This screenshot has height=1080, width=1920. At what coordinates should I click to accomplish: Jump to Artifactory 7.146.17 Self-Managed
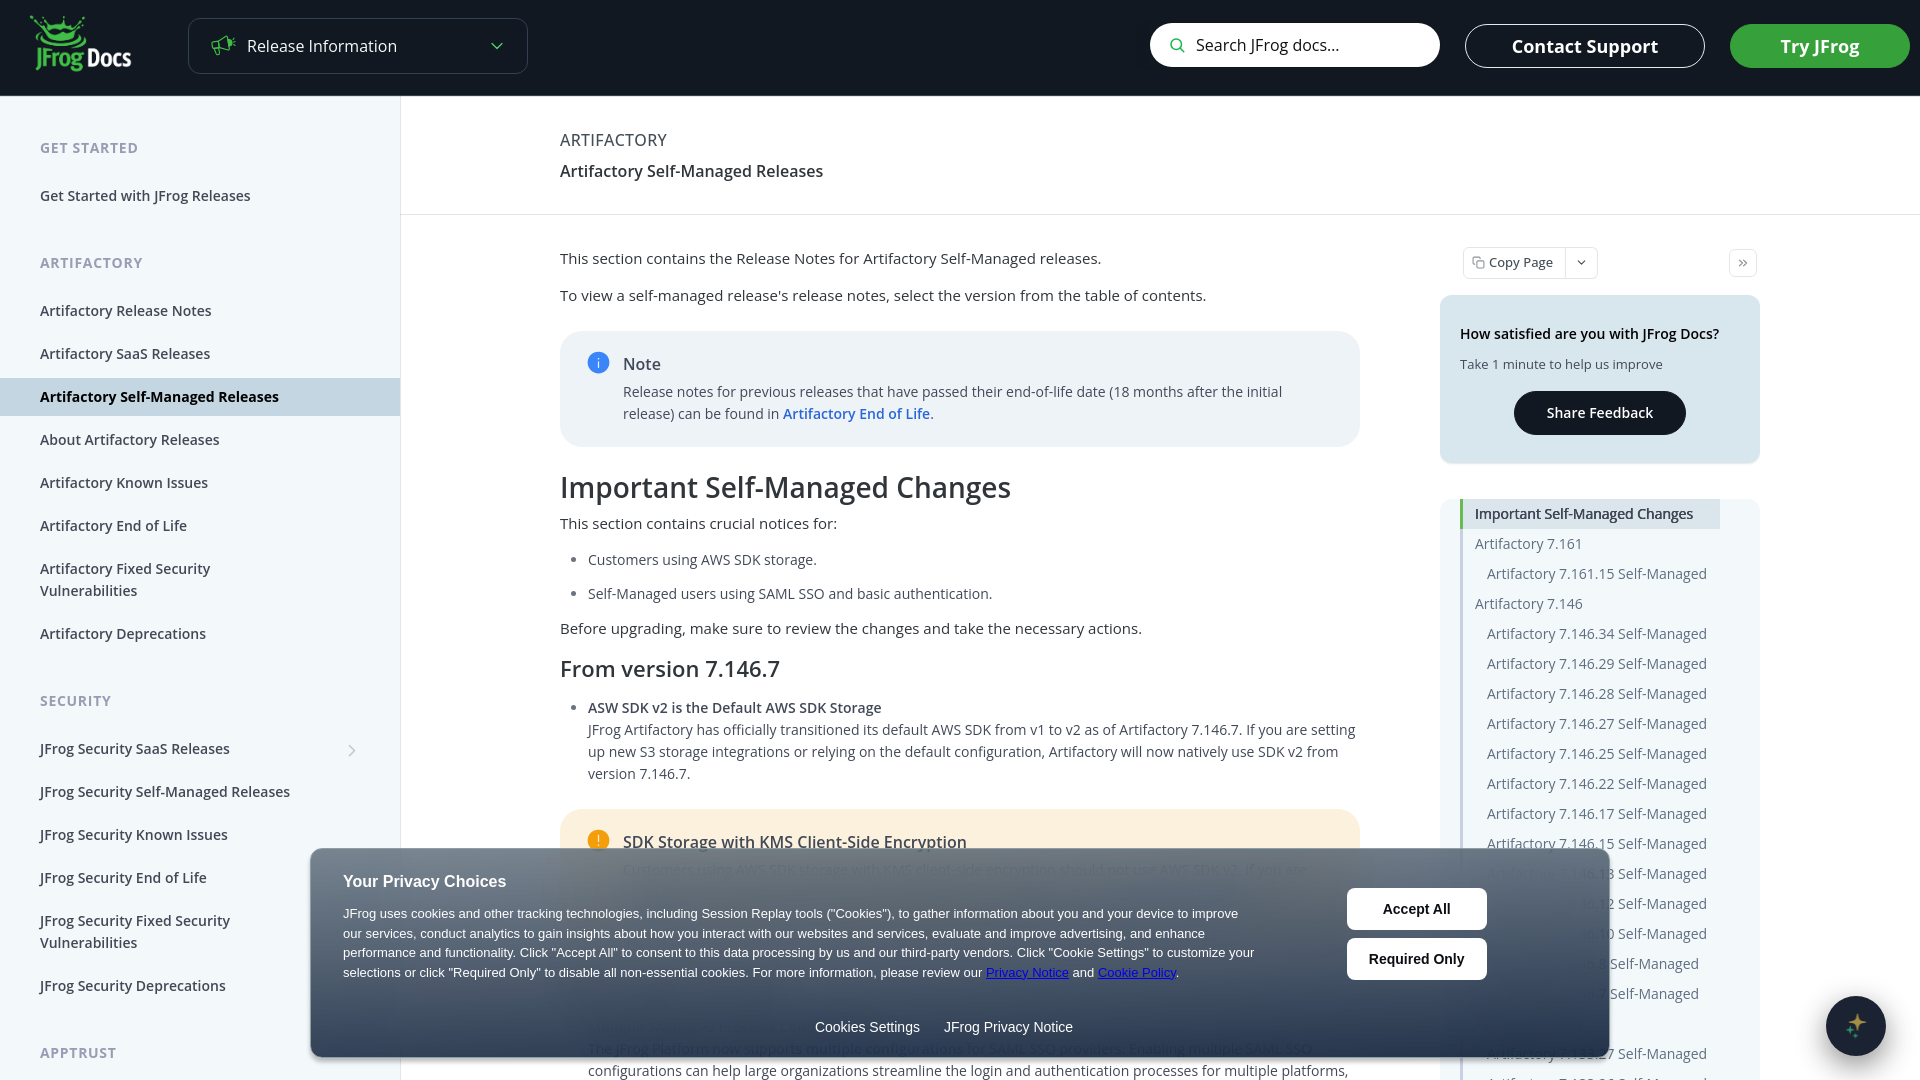pyautogui.click(x=1597, y=814)
